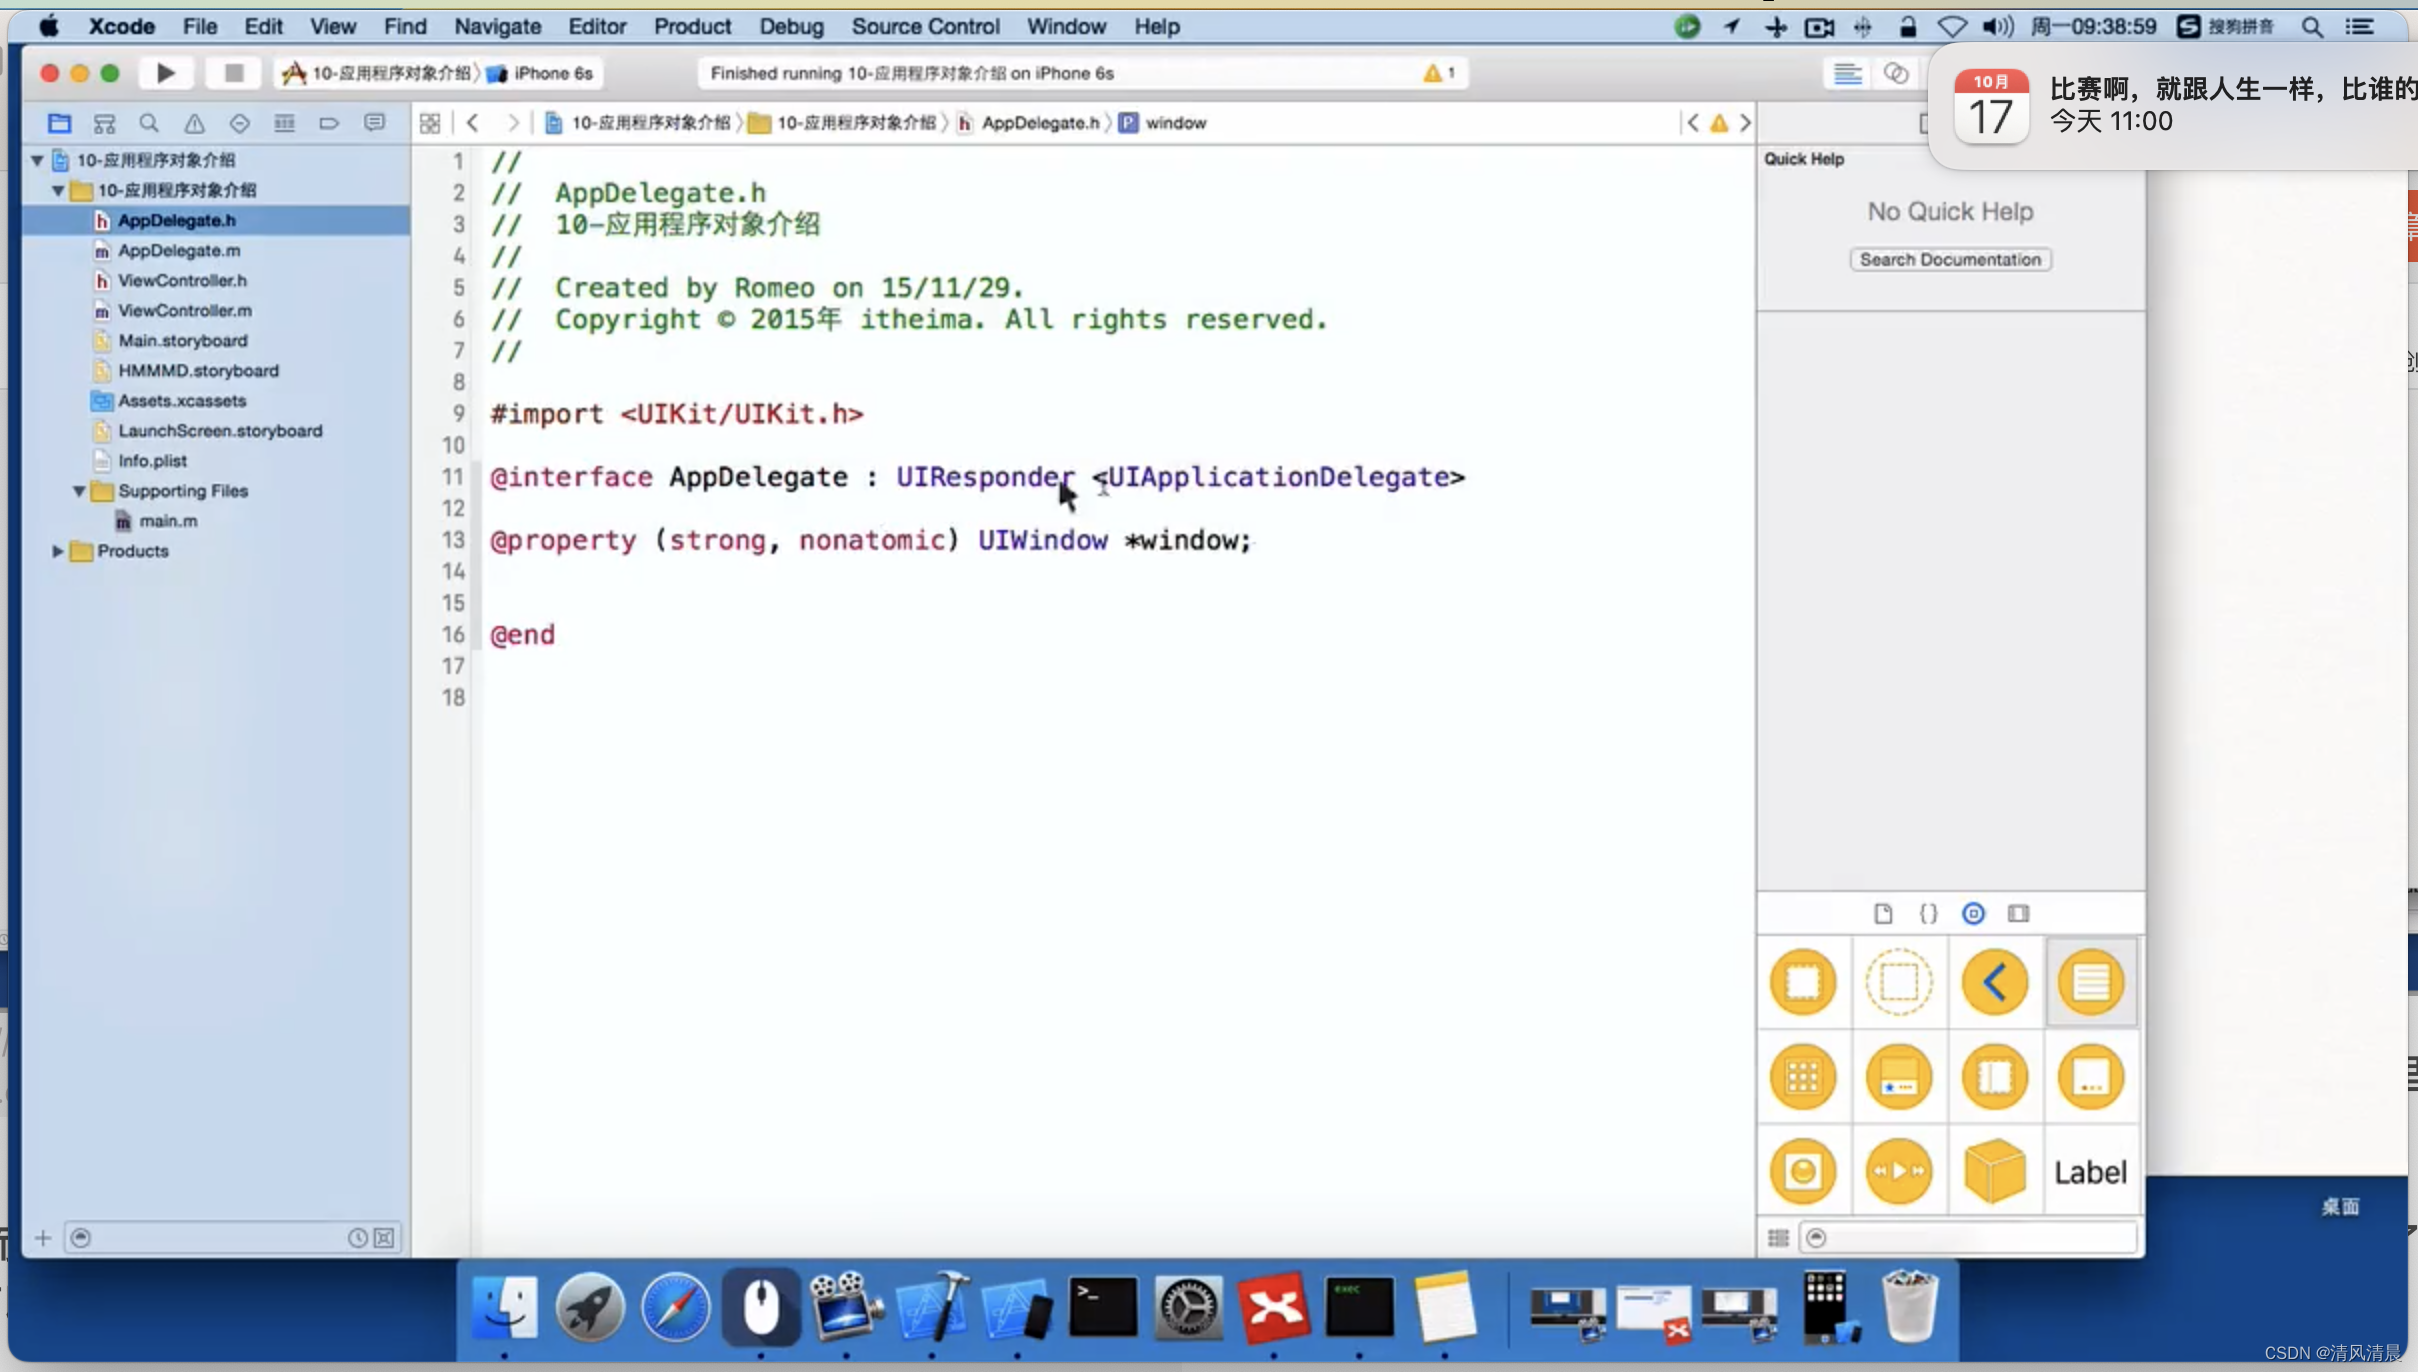This screenshot has height=1372, width=2418.
Task: Add a new file with plus button
Action: [42, 1238]
